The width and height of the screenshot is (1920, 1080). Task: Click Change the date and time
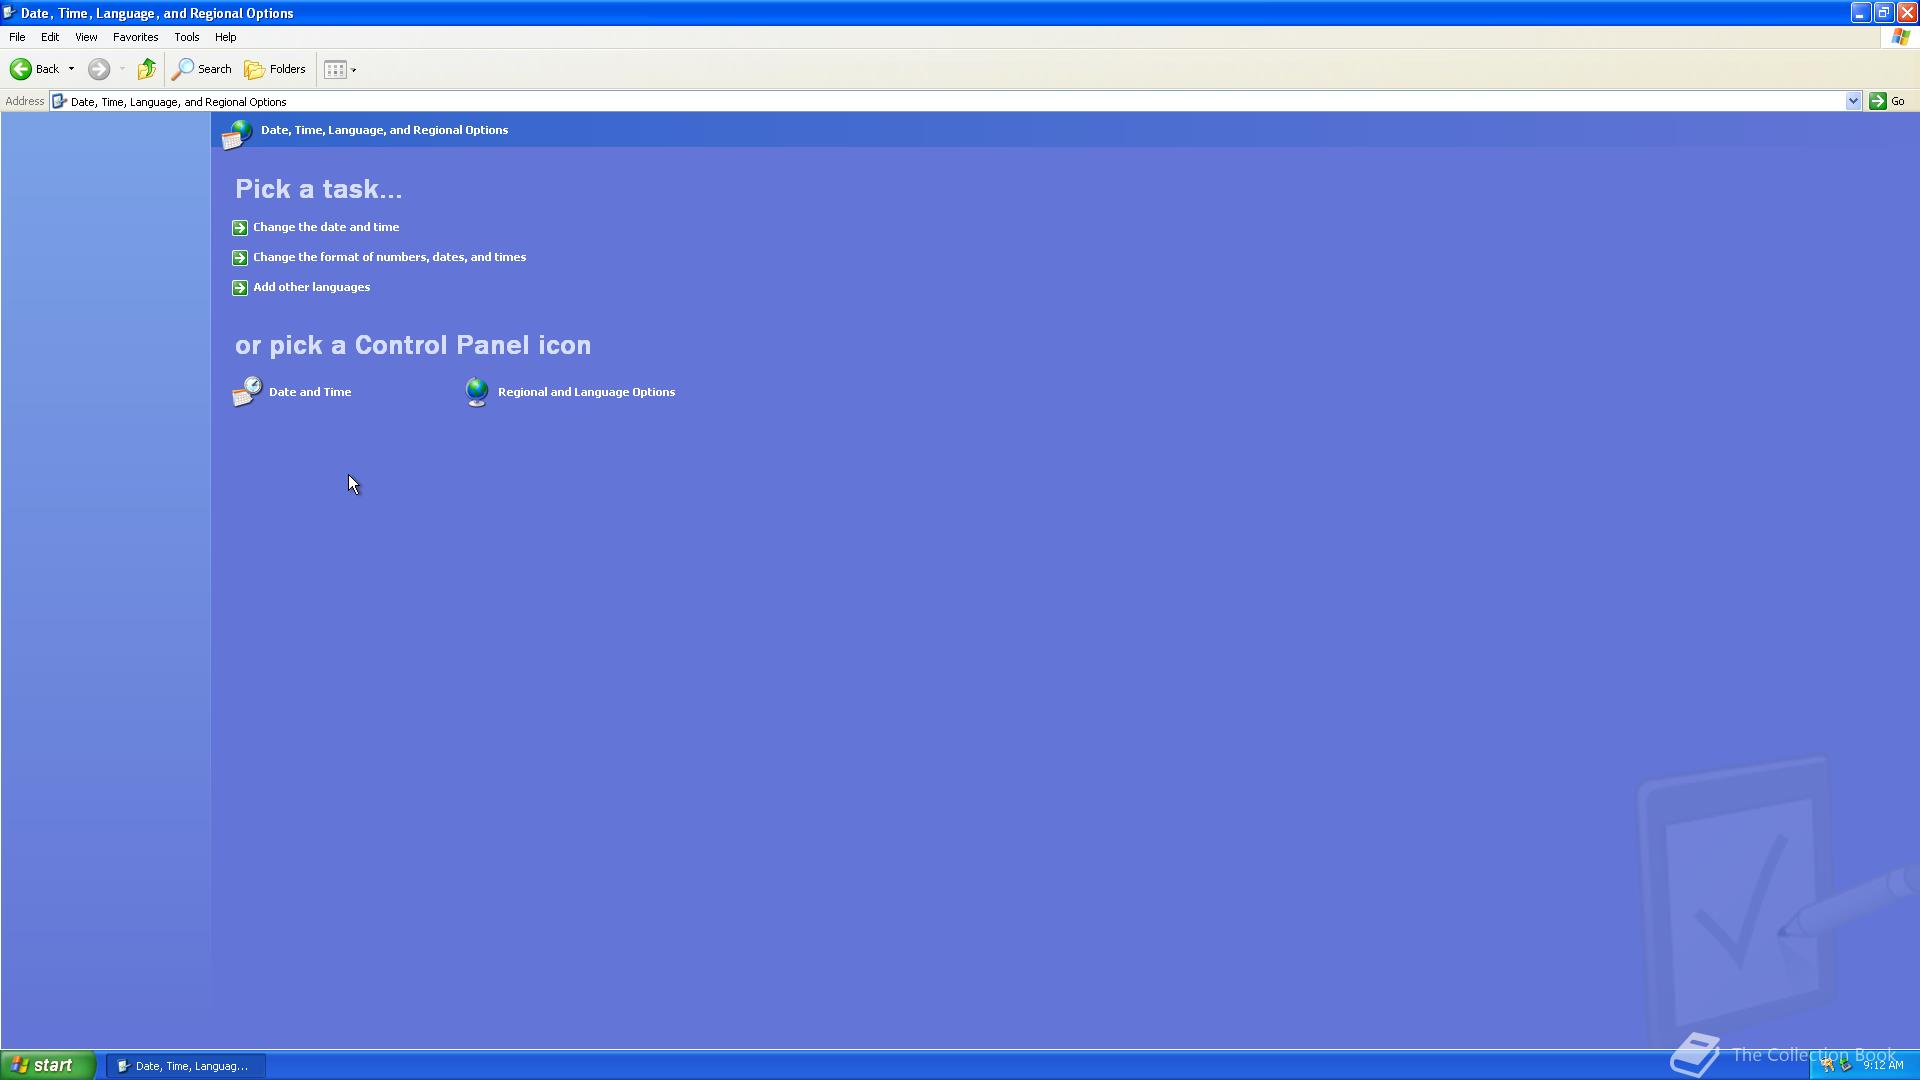tap(326, 227)
